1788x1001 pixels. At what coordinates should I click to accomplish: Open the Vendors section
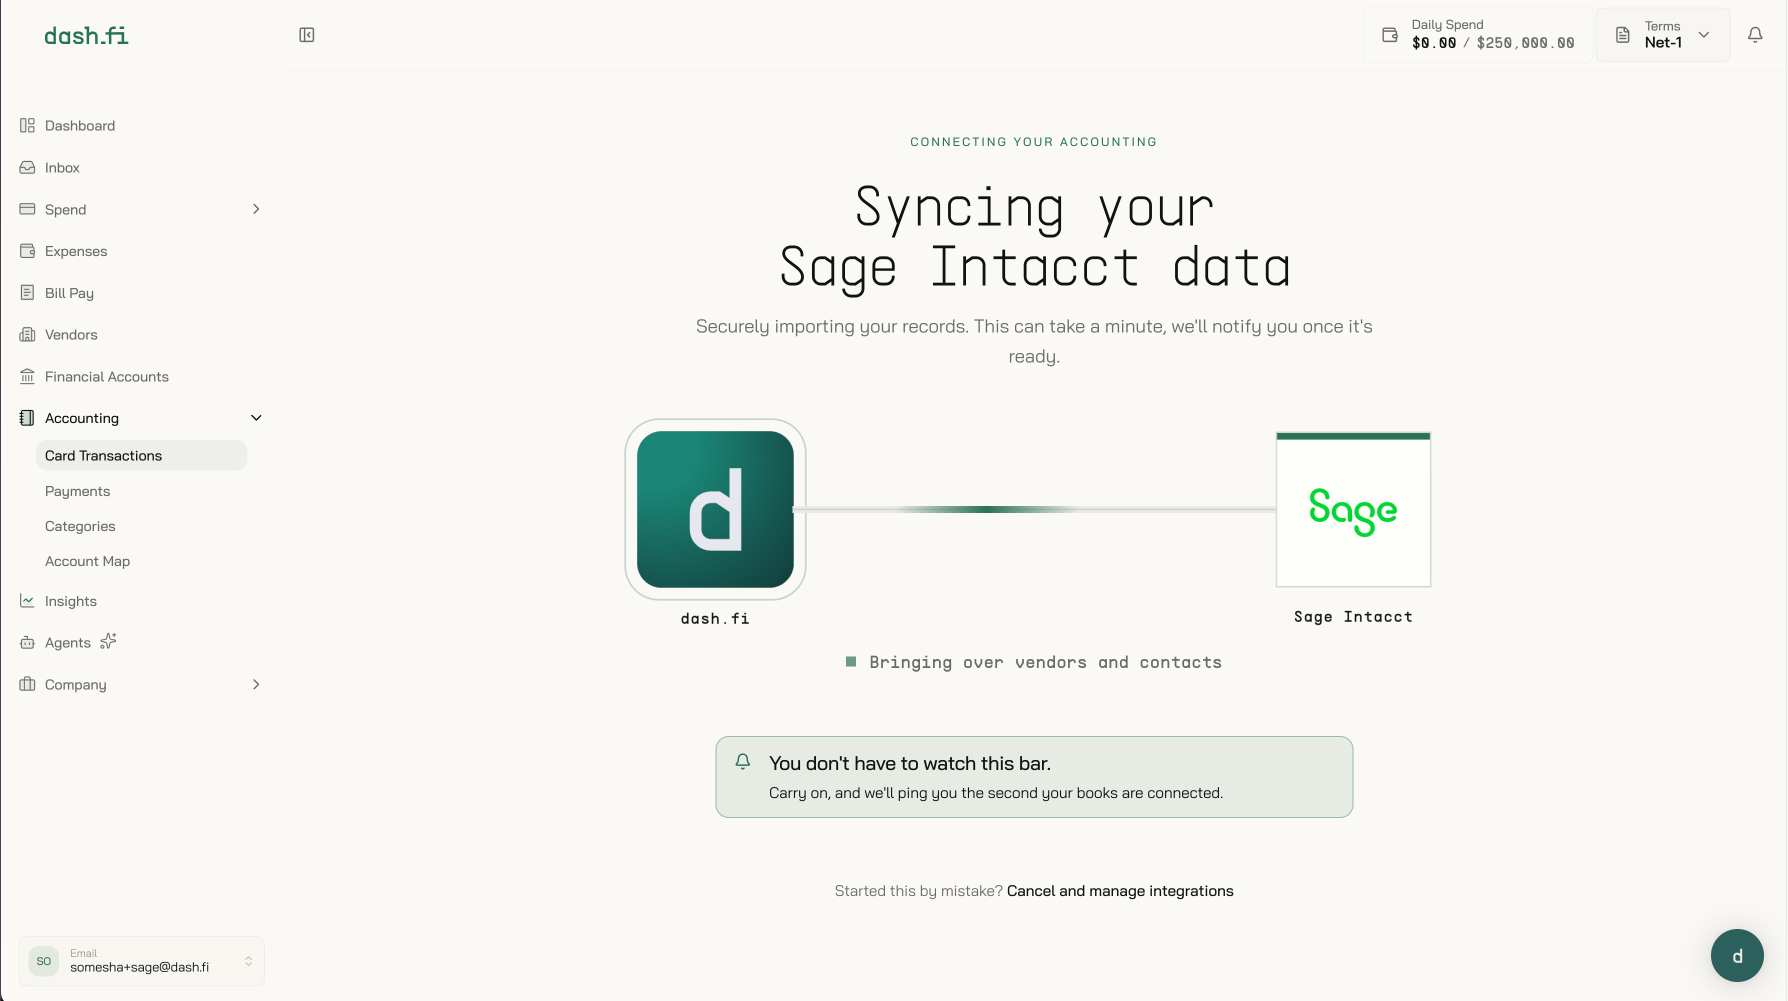click(x=71, y=335)
